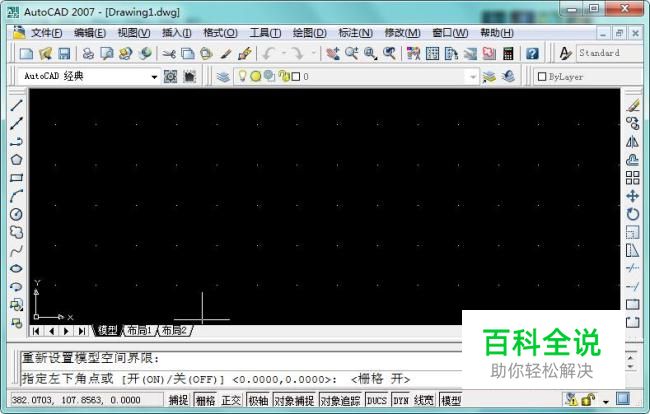Select the Erase modify tool
Screen dimensions: 650x414
click(633, 105)
